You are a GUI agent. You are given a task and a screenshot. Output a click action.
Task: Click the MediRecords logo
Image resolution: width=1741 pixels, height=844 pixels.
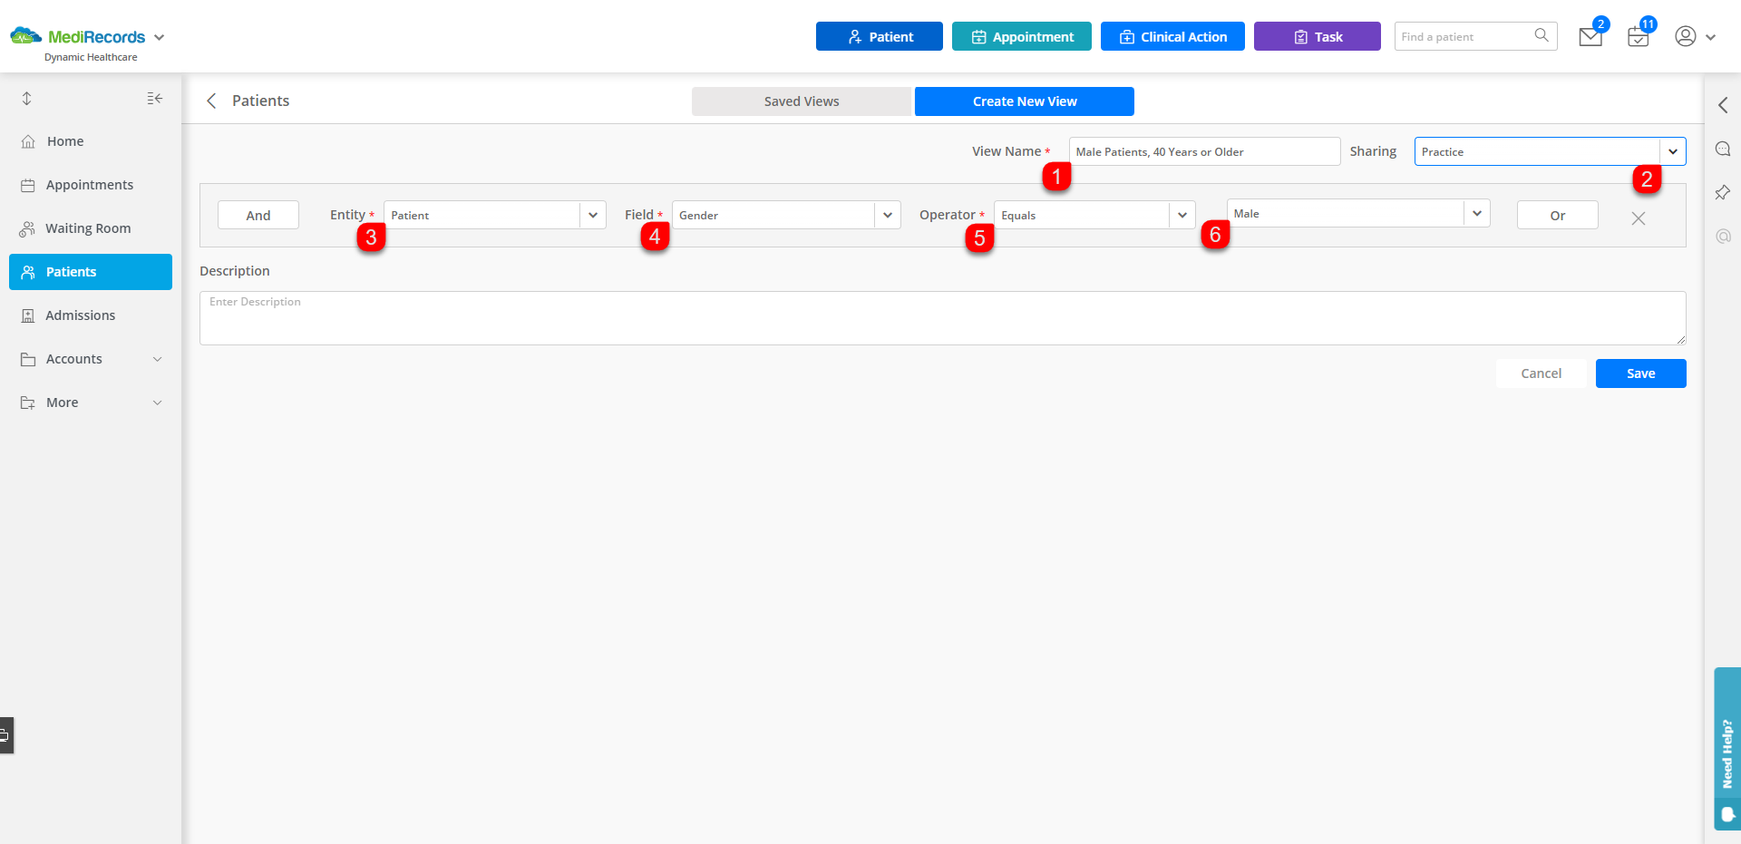pyautogui.click(x=78, y=37)
